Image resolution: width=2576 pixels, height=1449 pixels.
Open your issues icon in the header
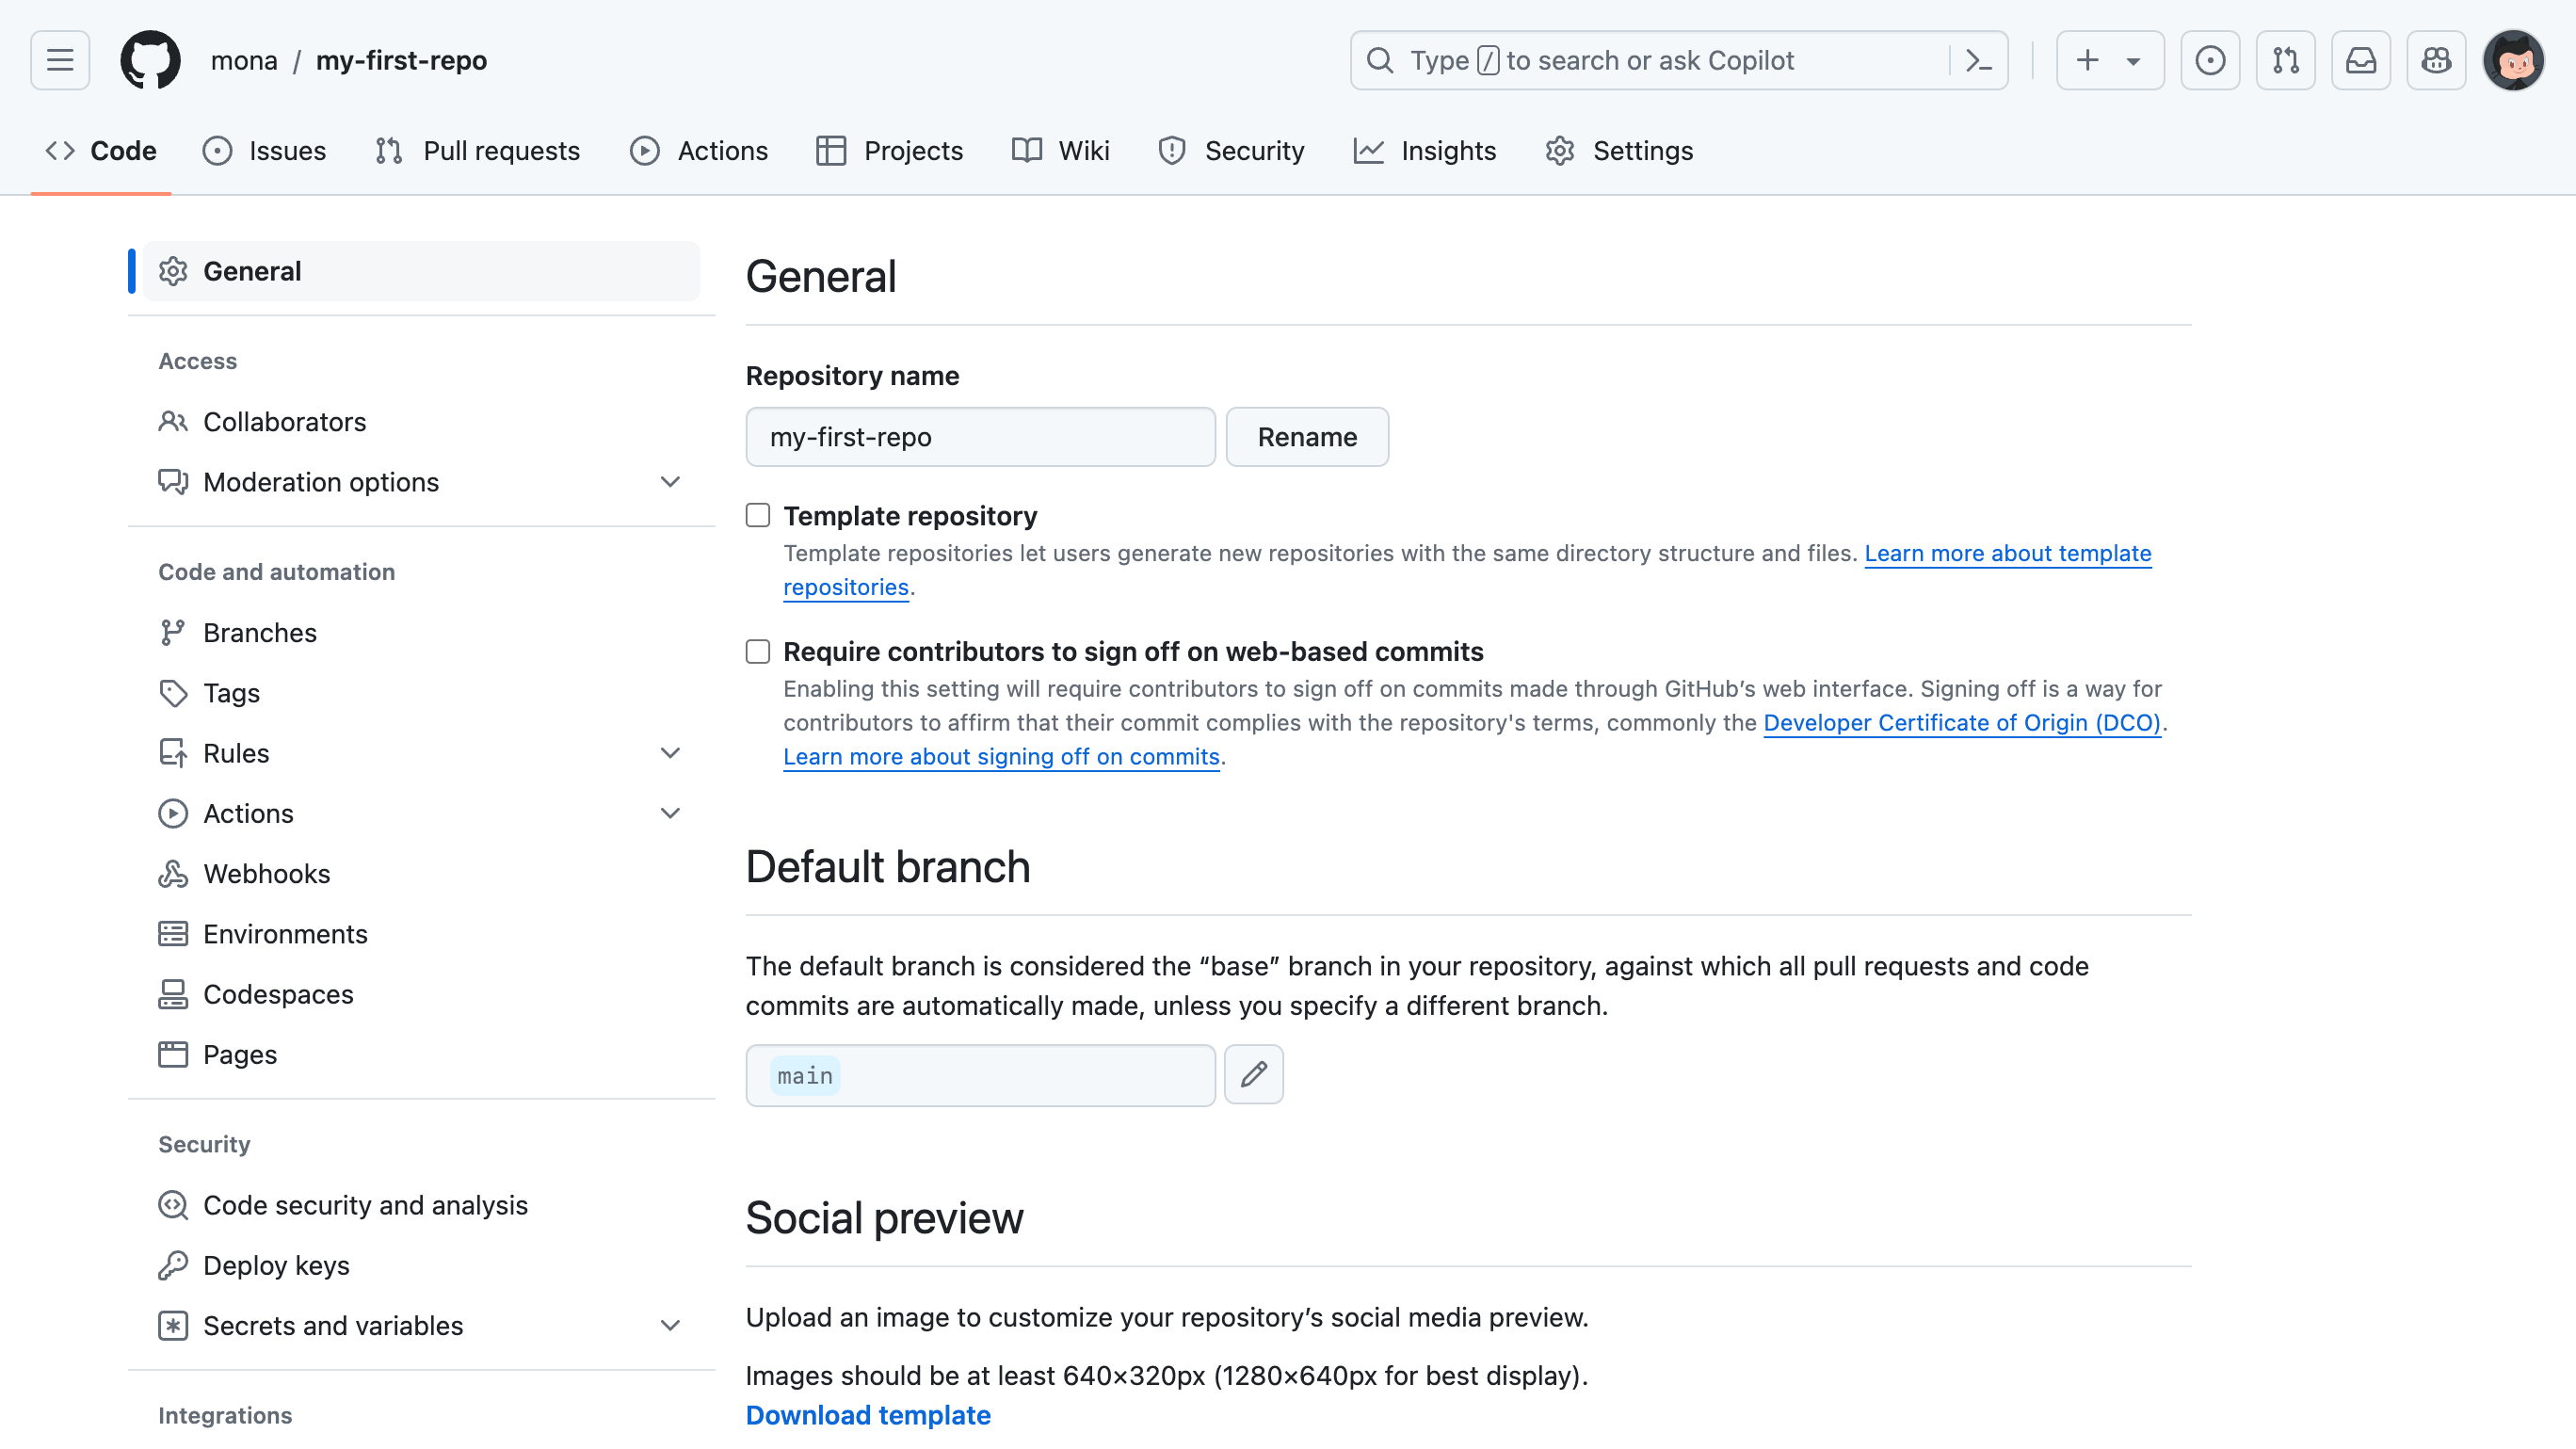tap(2210, 60)
